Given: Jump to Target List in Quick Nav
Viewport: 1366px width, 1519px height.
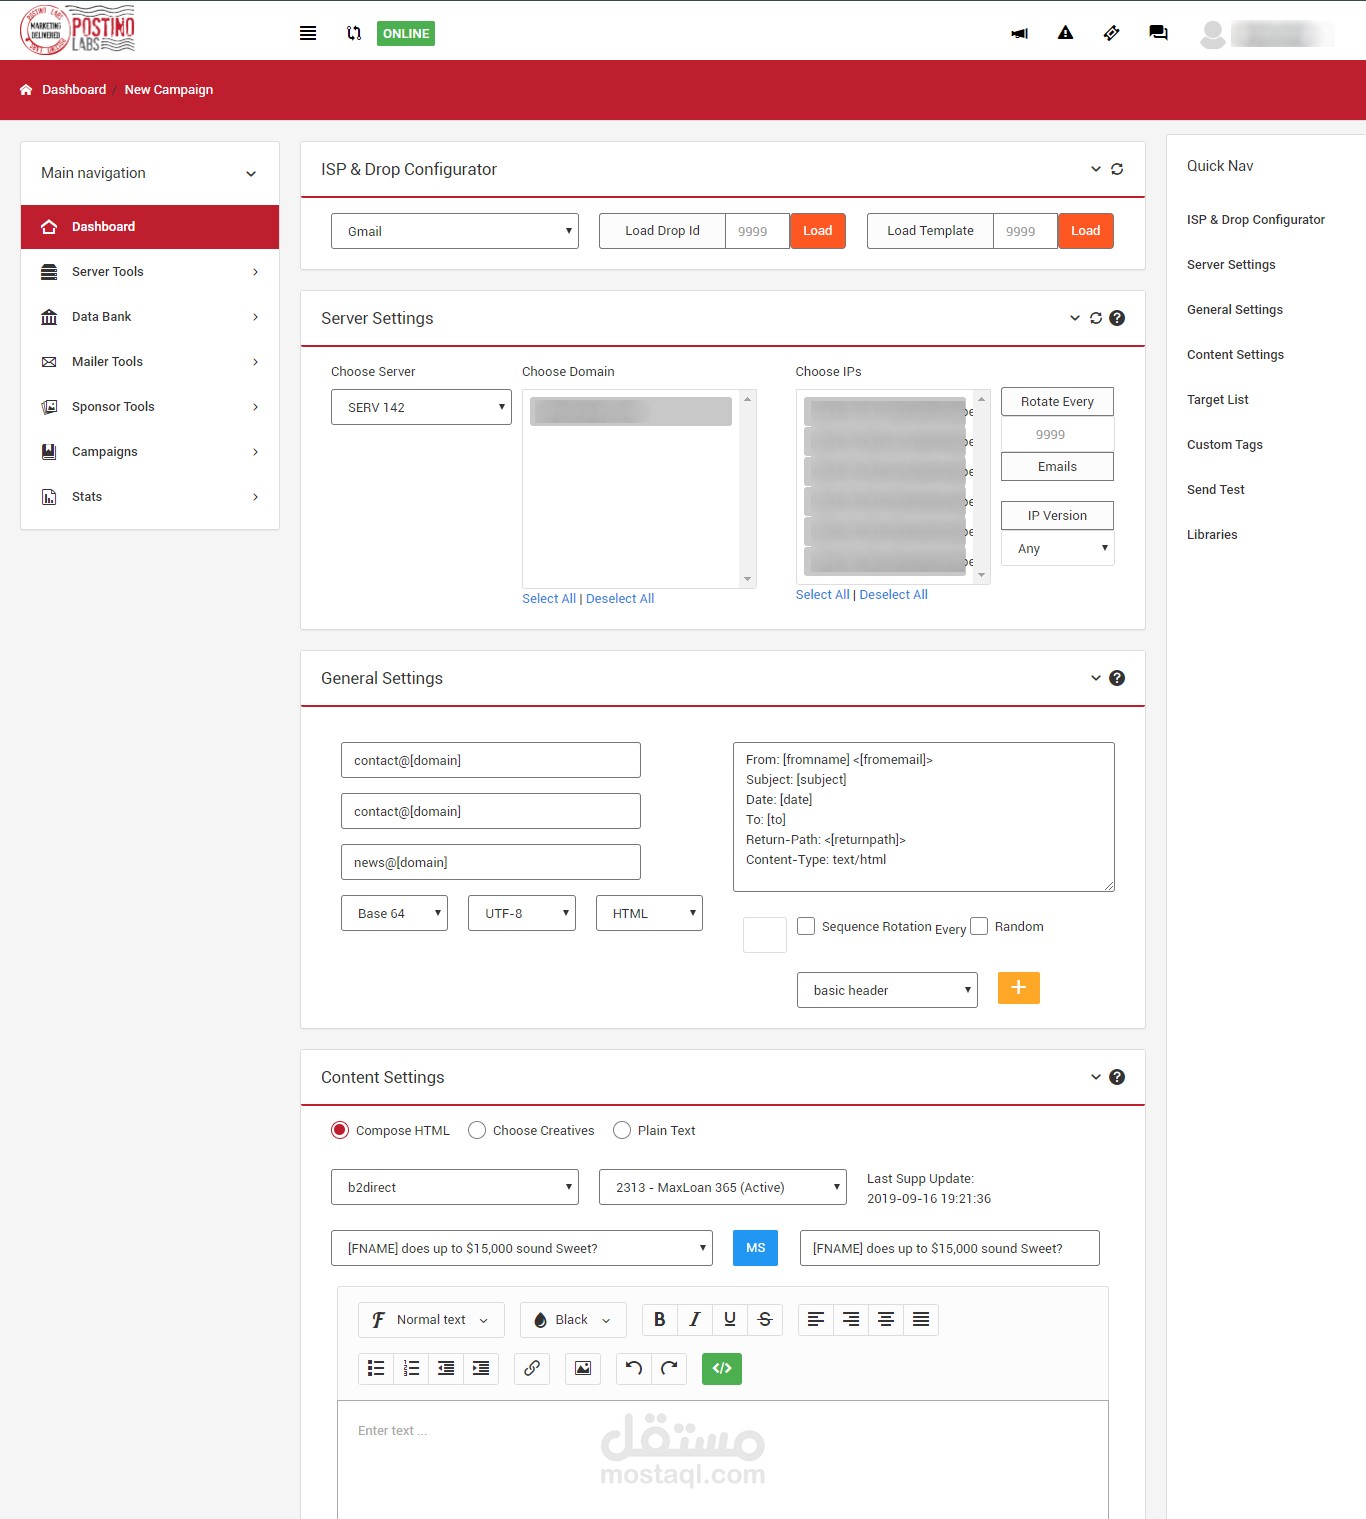Looking at the screenshot, I should 1218,400.
